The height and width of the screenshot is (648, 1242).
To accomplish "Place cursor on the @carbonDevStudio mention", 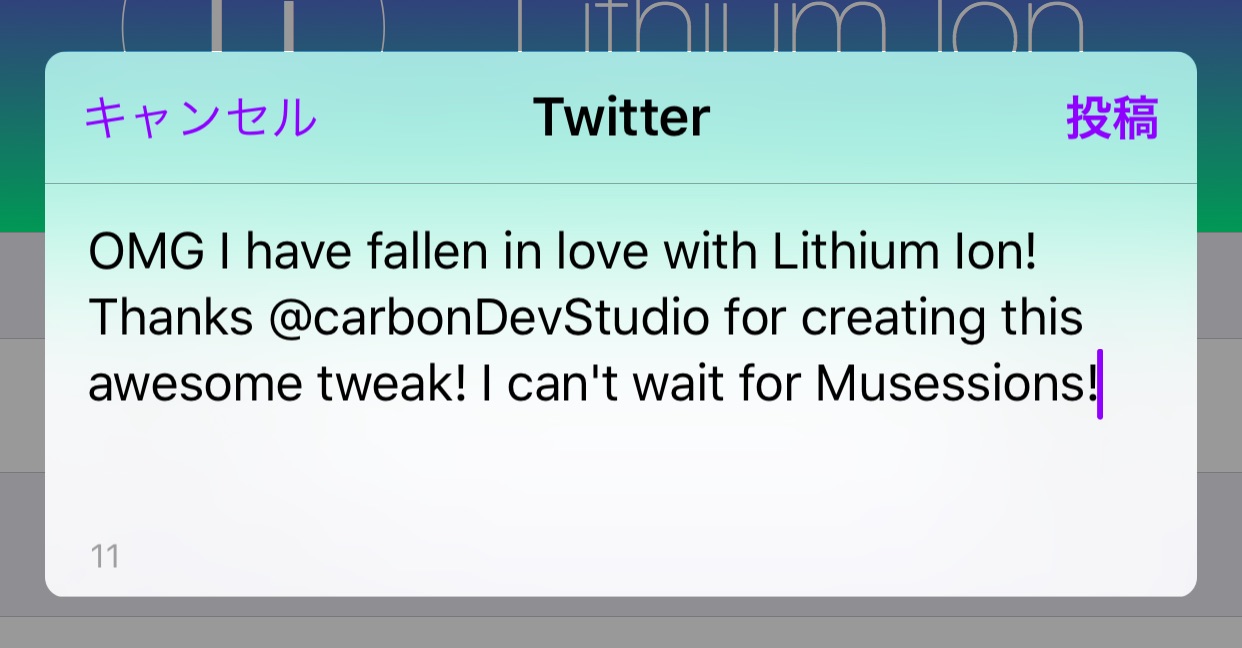I will point(490,320).
